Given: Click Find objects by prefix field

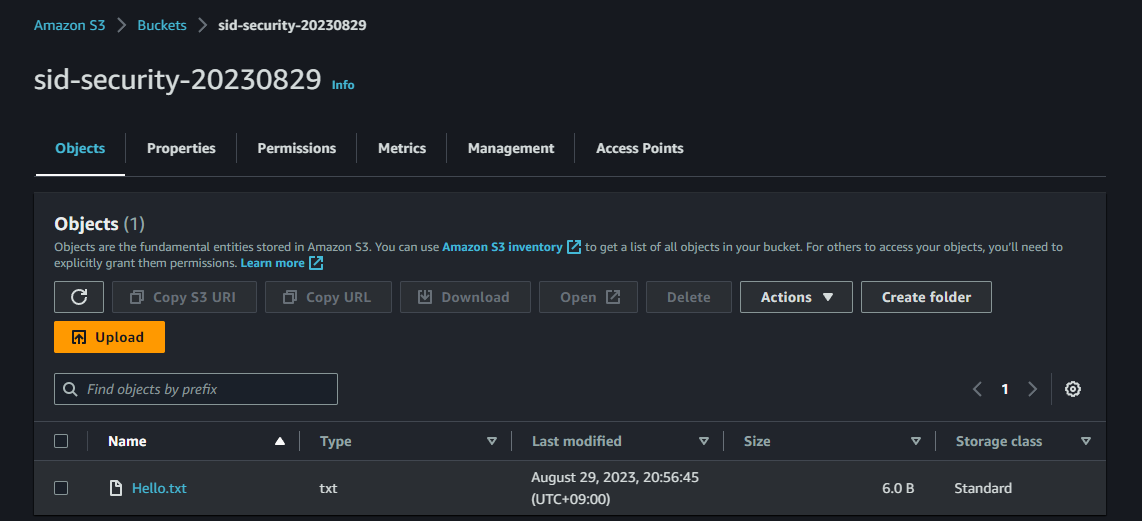Looking at the screenshot, I should tap(196, 389).
